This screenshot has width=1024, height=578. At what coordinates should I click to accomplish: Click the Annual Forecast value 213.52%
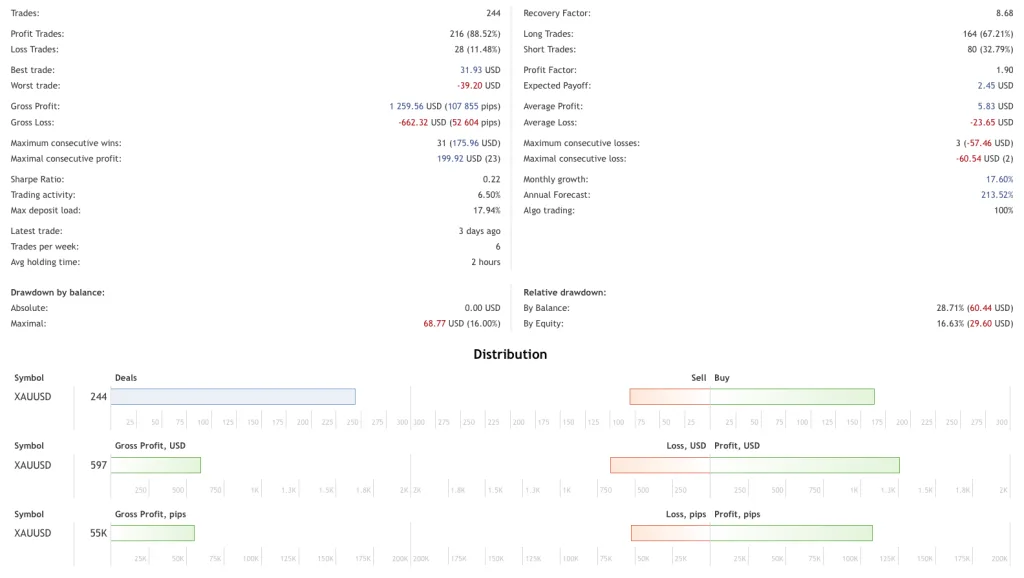tap(997, 195)
